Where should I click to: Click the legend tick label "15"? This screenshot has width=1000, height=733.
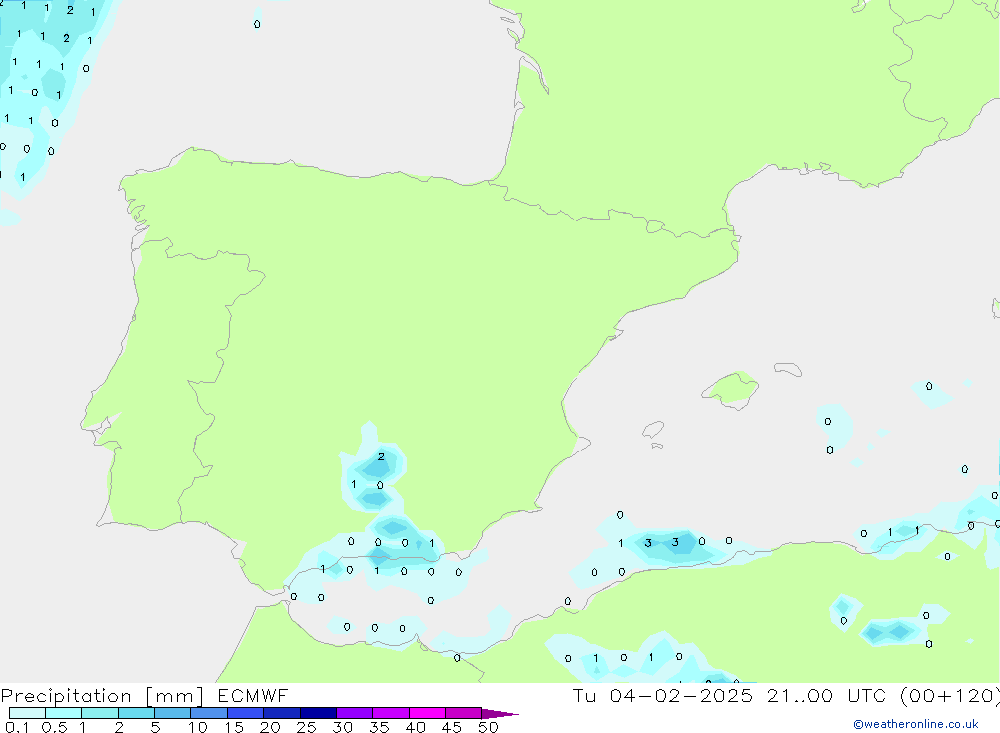pos(234,727)
